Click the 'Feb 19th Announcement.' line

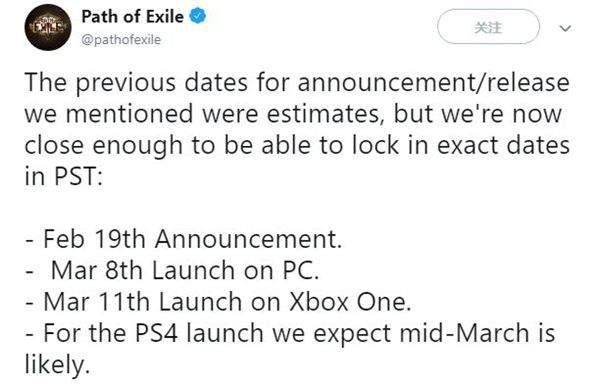(184, 239)
